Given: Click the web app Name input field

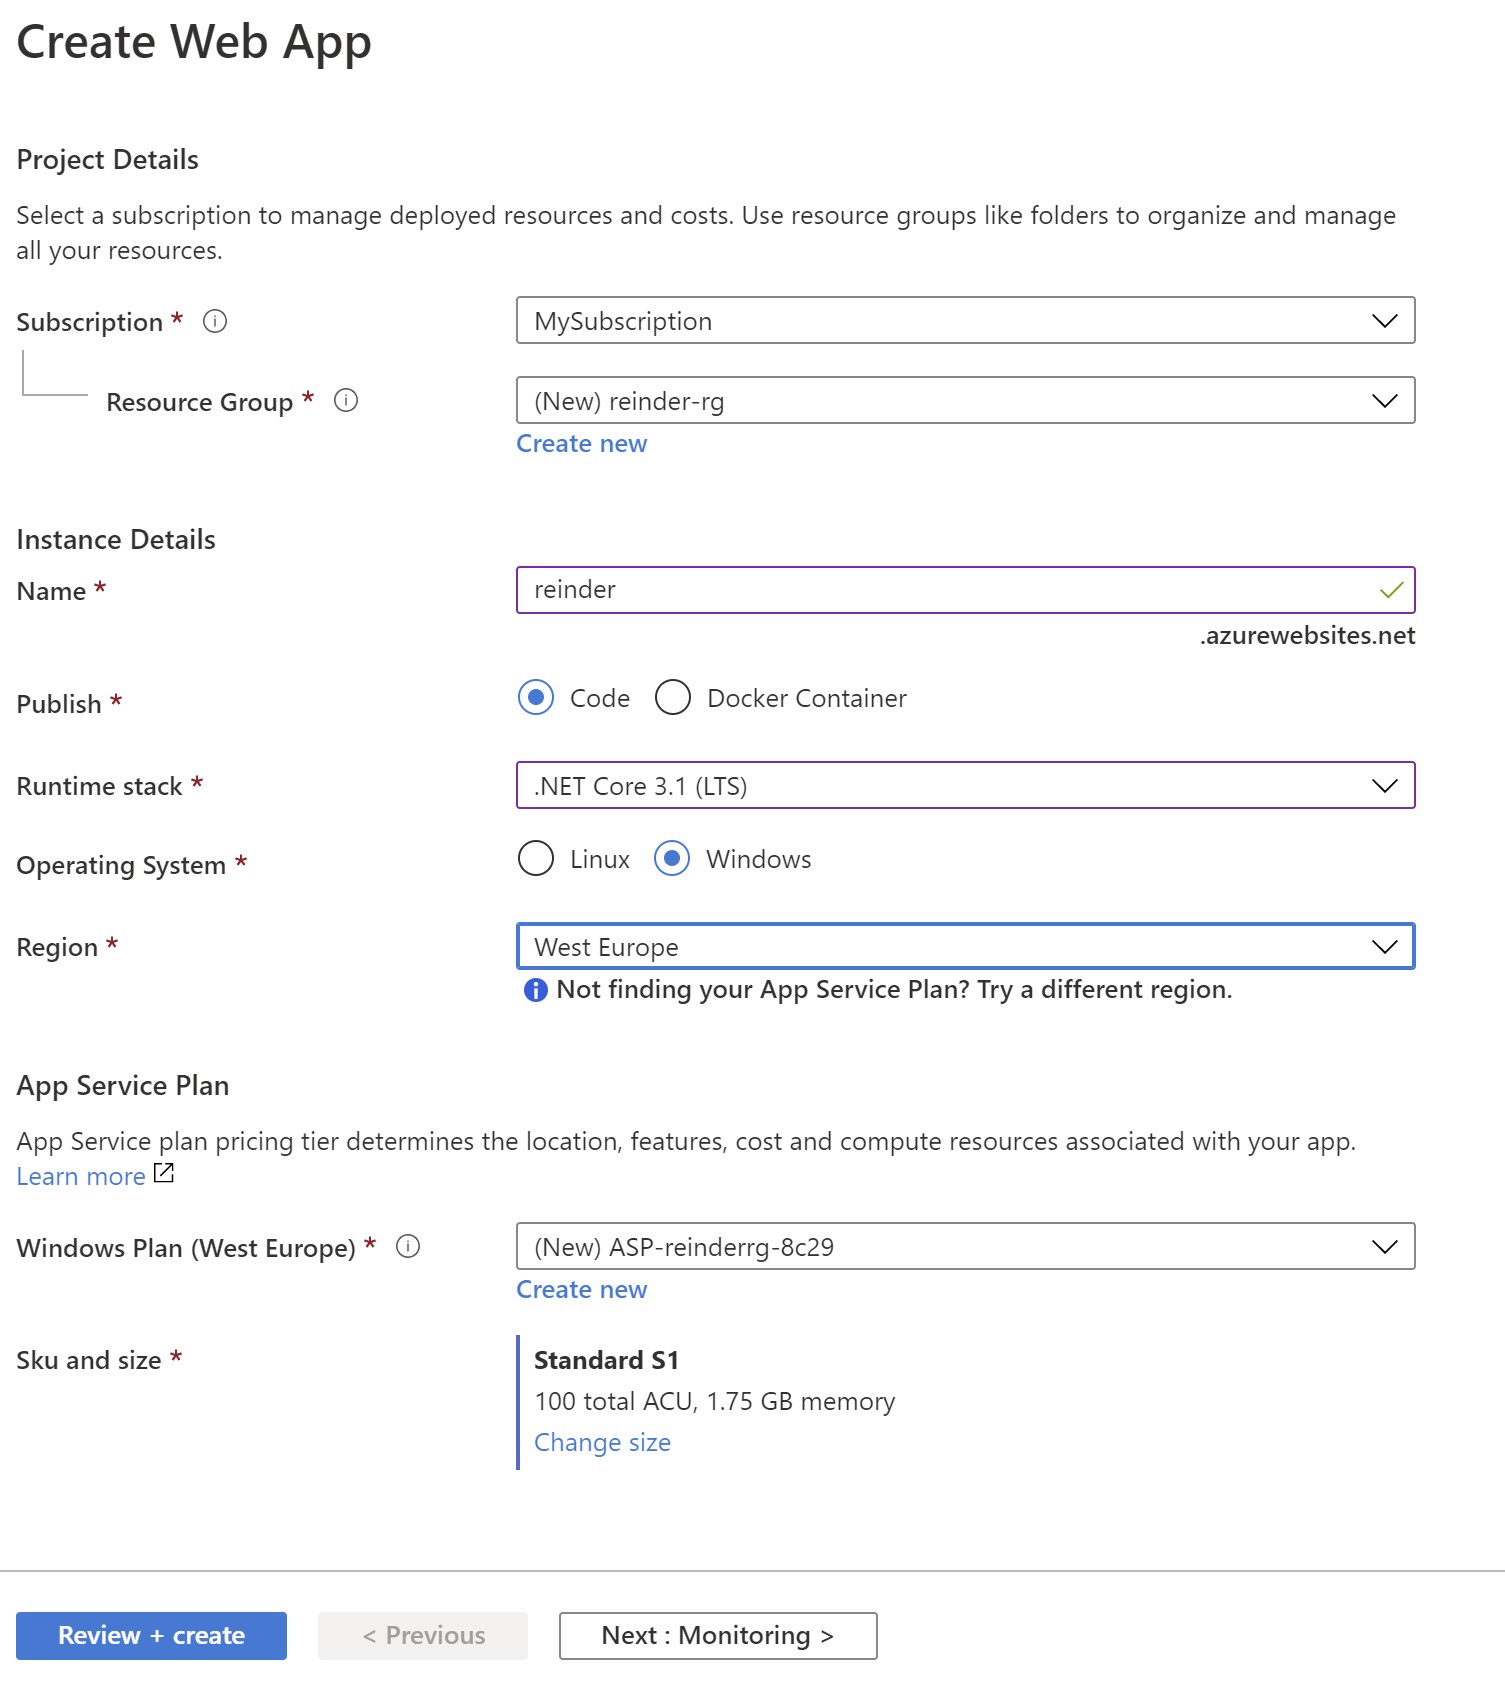Looking at the screenshot, I should pyautogui.click(x=940, y=590).
